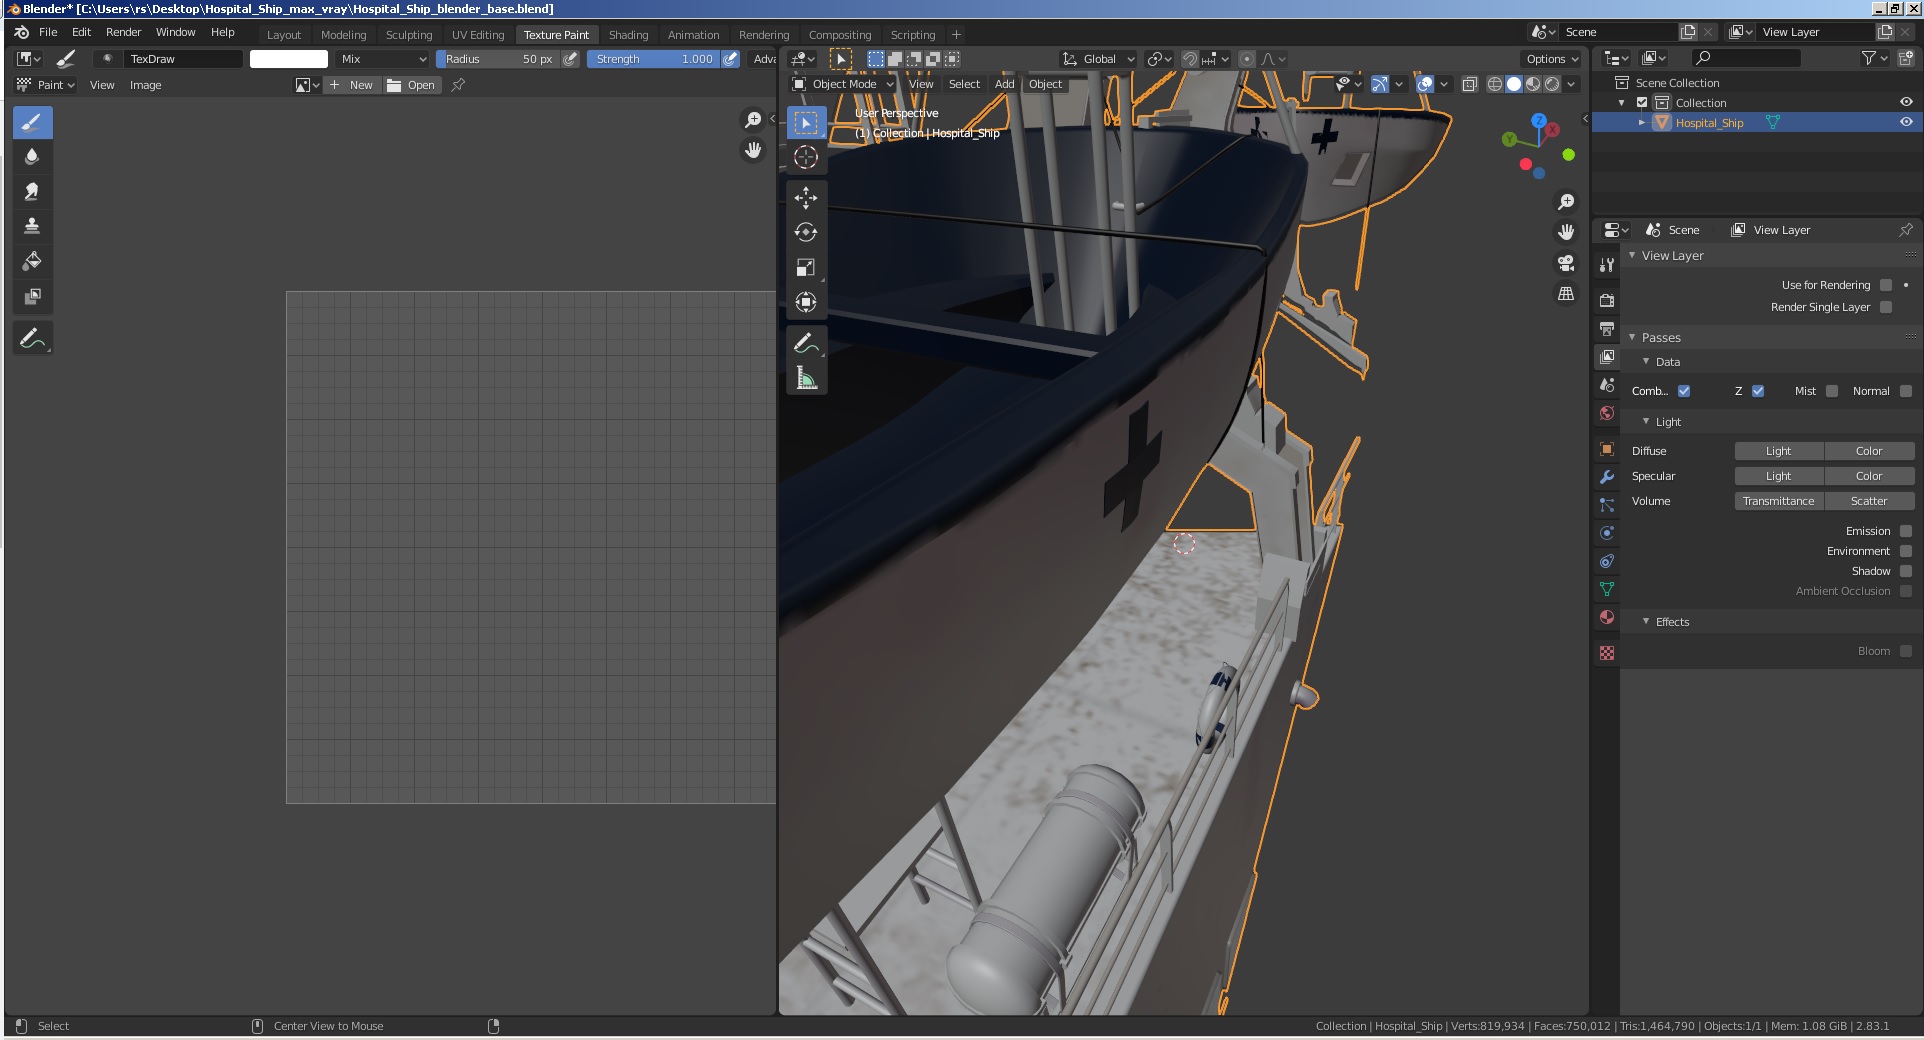The height and width of the screenshot is (1040, 1924).
Task: Switch to the Shading workspace tab
Action: [628, 34]
